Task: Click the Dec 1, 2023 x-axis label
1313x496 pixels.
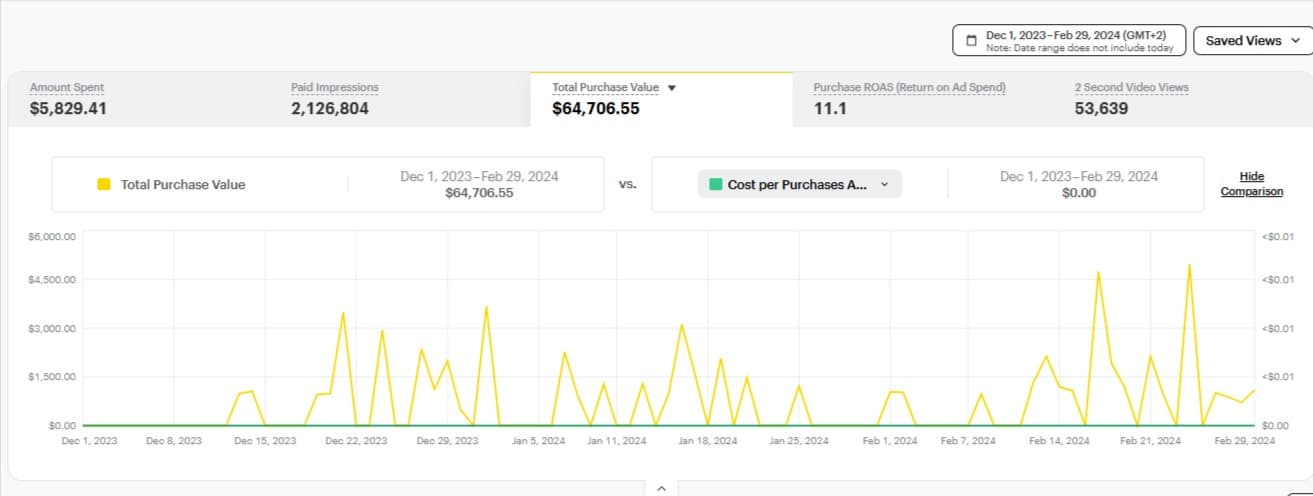Action: coord(89,441)
